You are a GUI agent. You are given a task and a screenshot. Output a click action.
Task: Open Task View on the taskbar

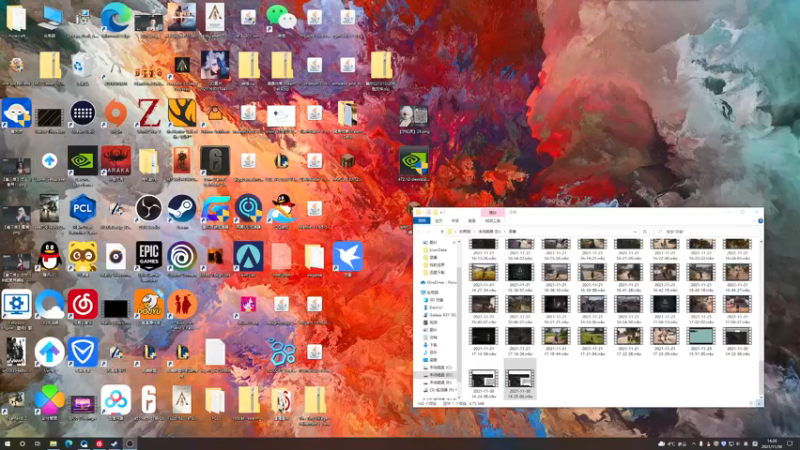point(37,443)
